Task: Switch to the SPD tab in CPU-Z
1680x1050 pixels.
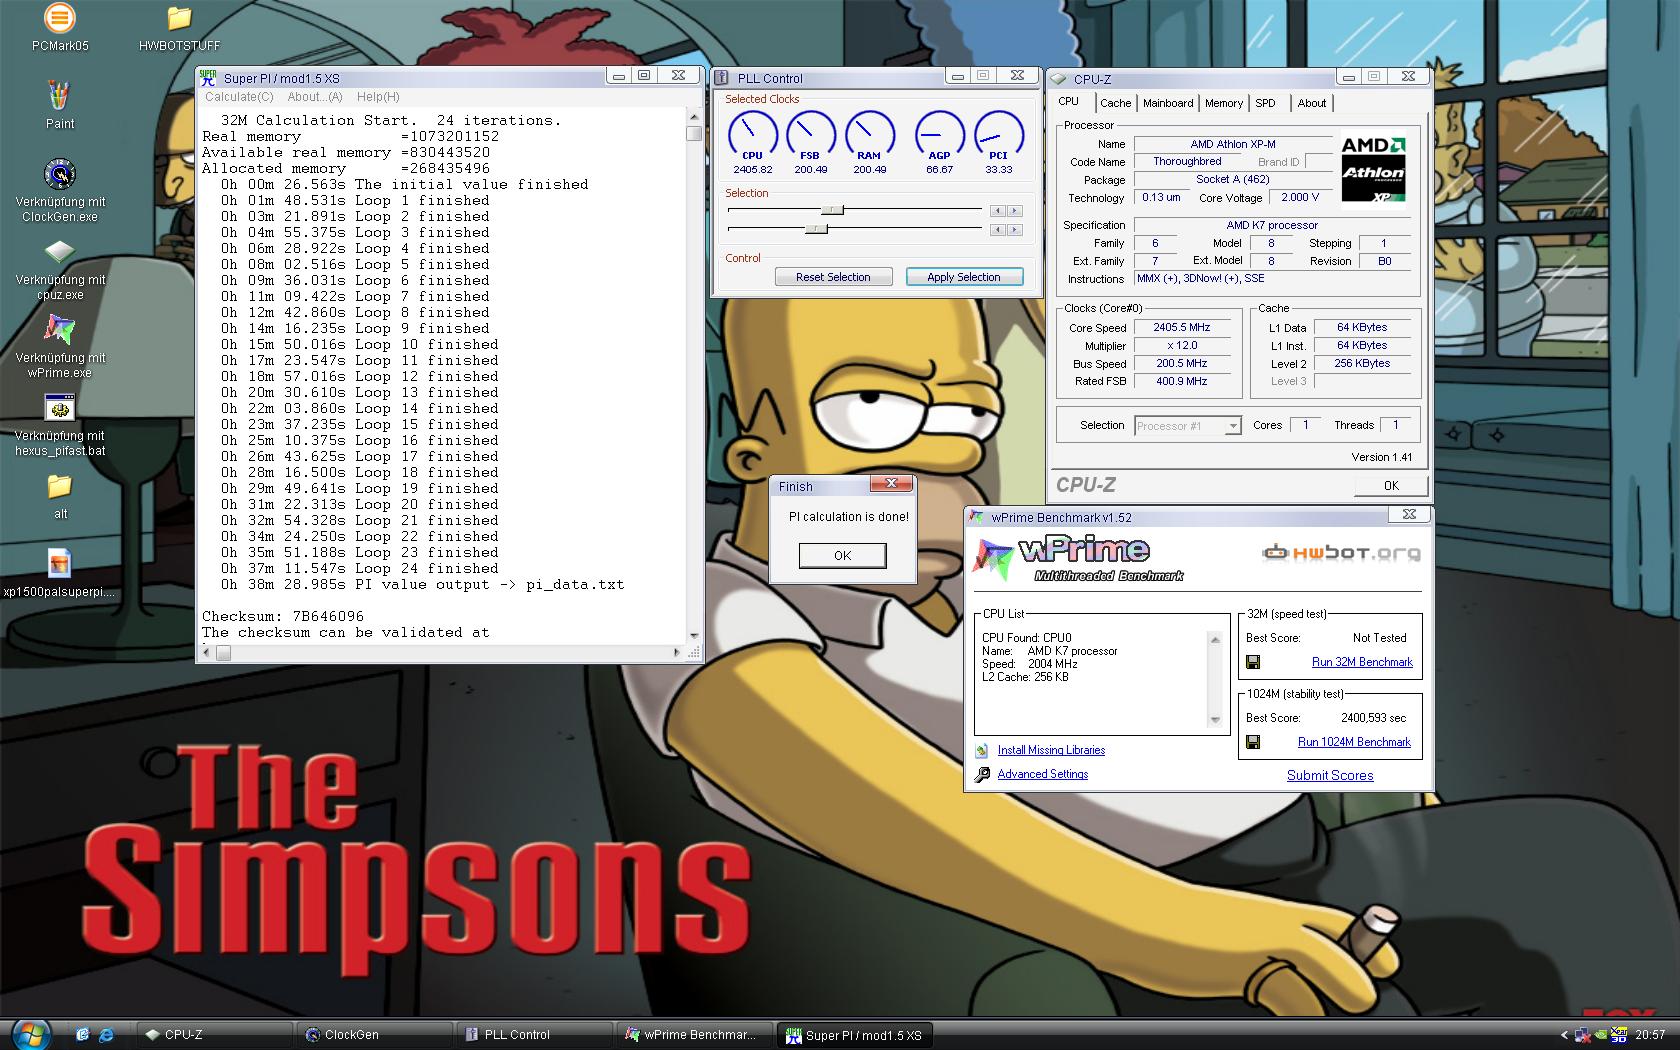Action: pos(1265,103)
